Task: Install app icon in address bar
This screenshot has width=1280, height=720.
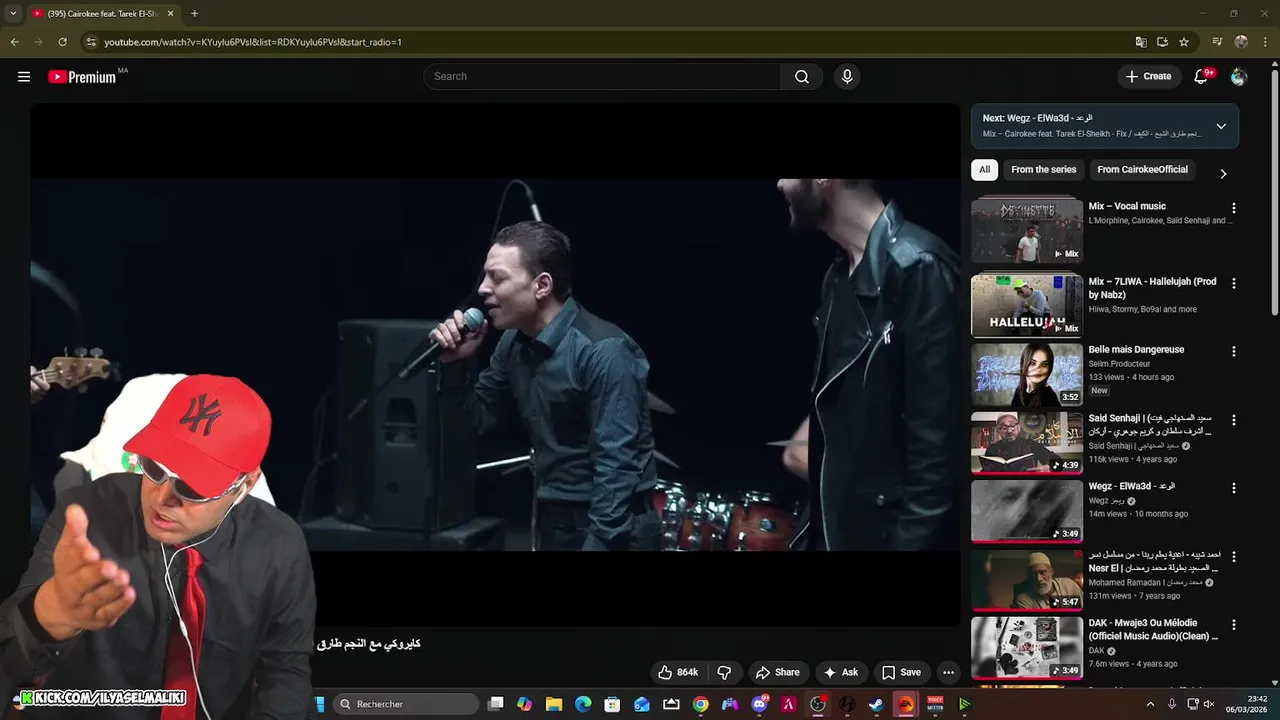Action: tap(1162, 42)
